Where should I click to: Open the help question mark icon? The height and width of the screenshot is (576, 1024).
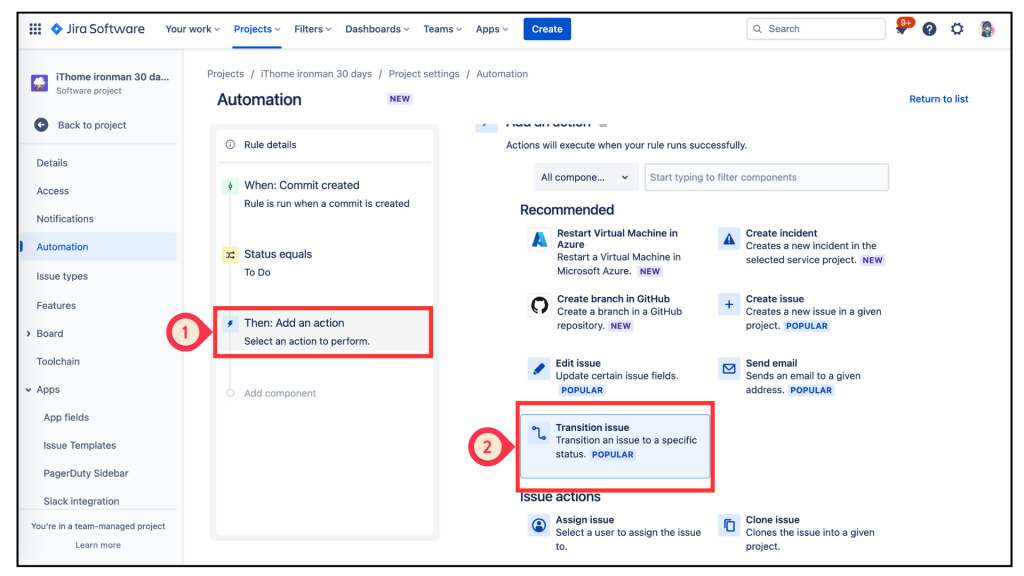pyautogui.click(x=929, y=29)
